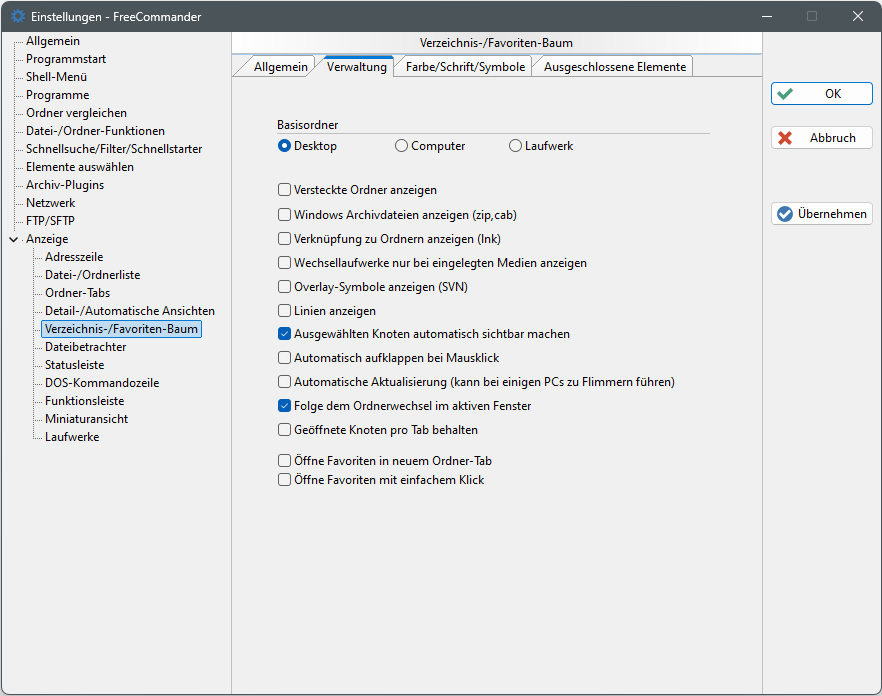Select Detail-/Automatische Ansichten entry
Screen dimensions: 882x696
(130, 311)
